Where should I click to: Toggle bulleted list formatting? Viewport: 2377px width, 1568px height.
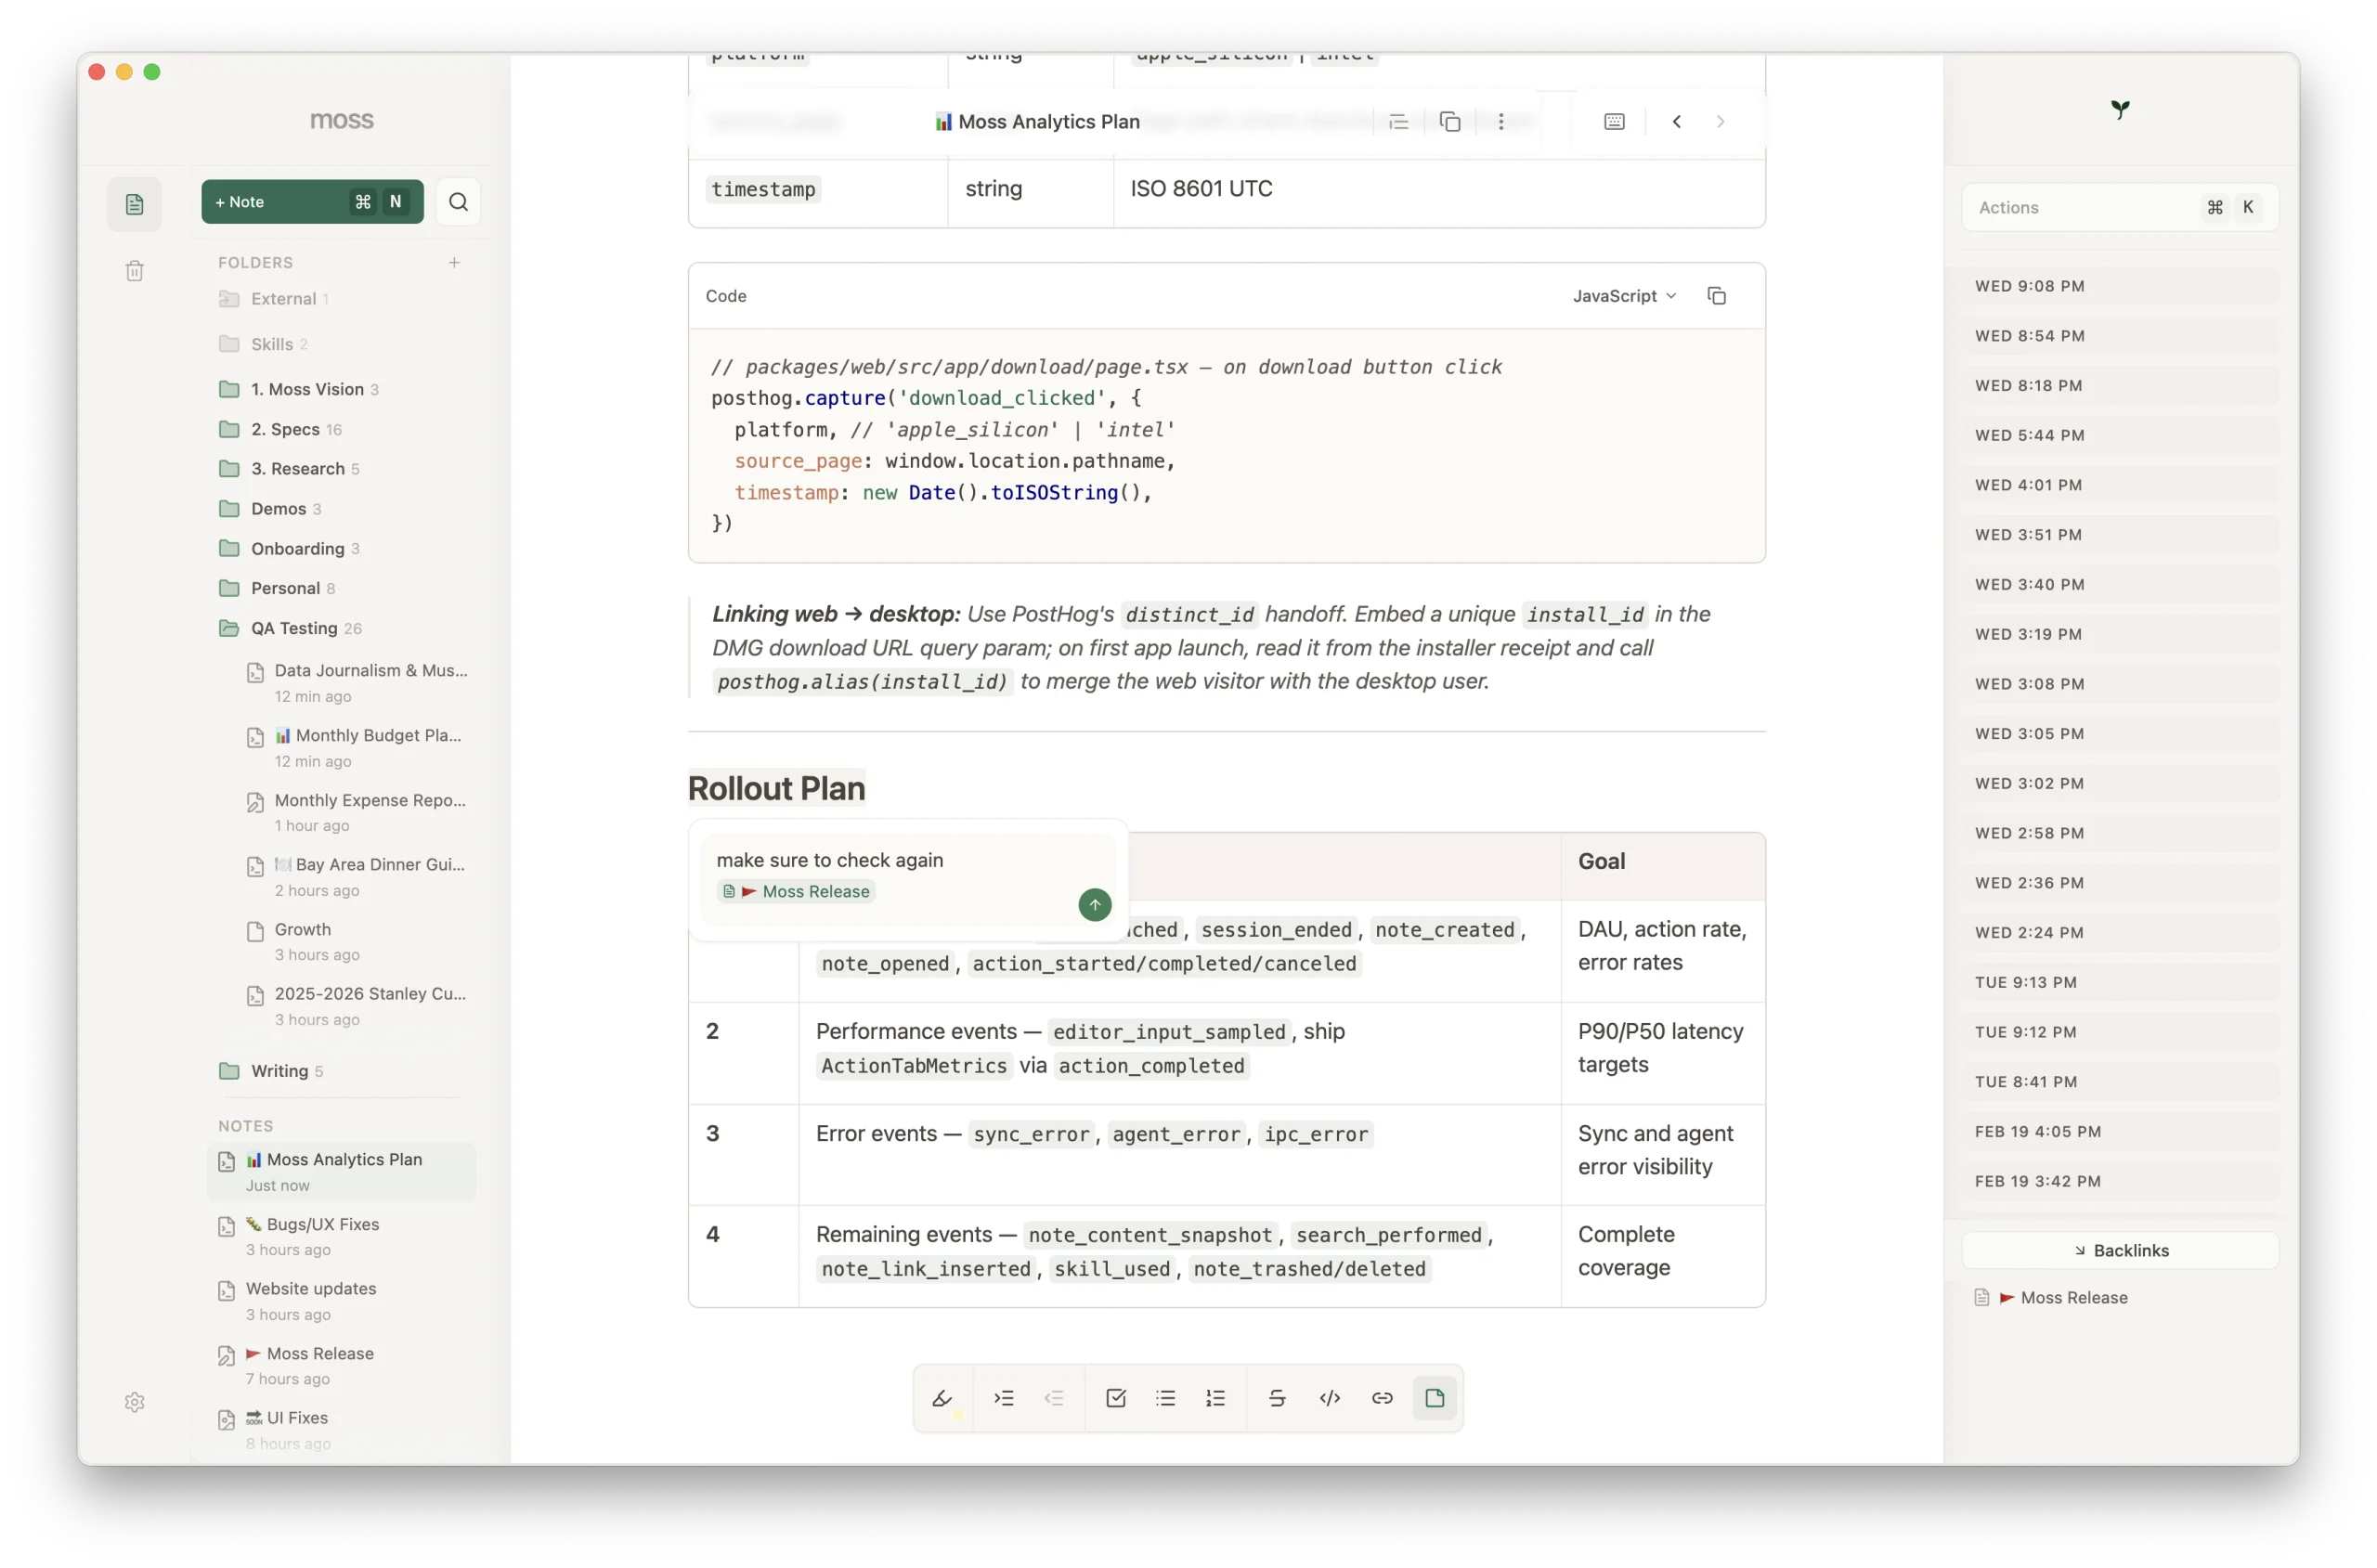(x=1166, y=1398)
